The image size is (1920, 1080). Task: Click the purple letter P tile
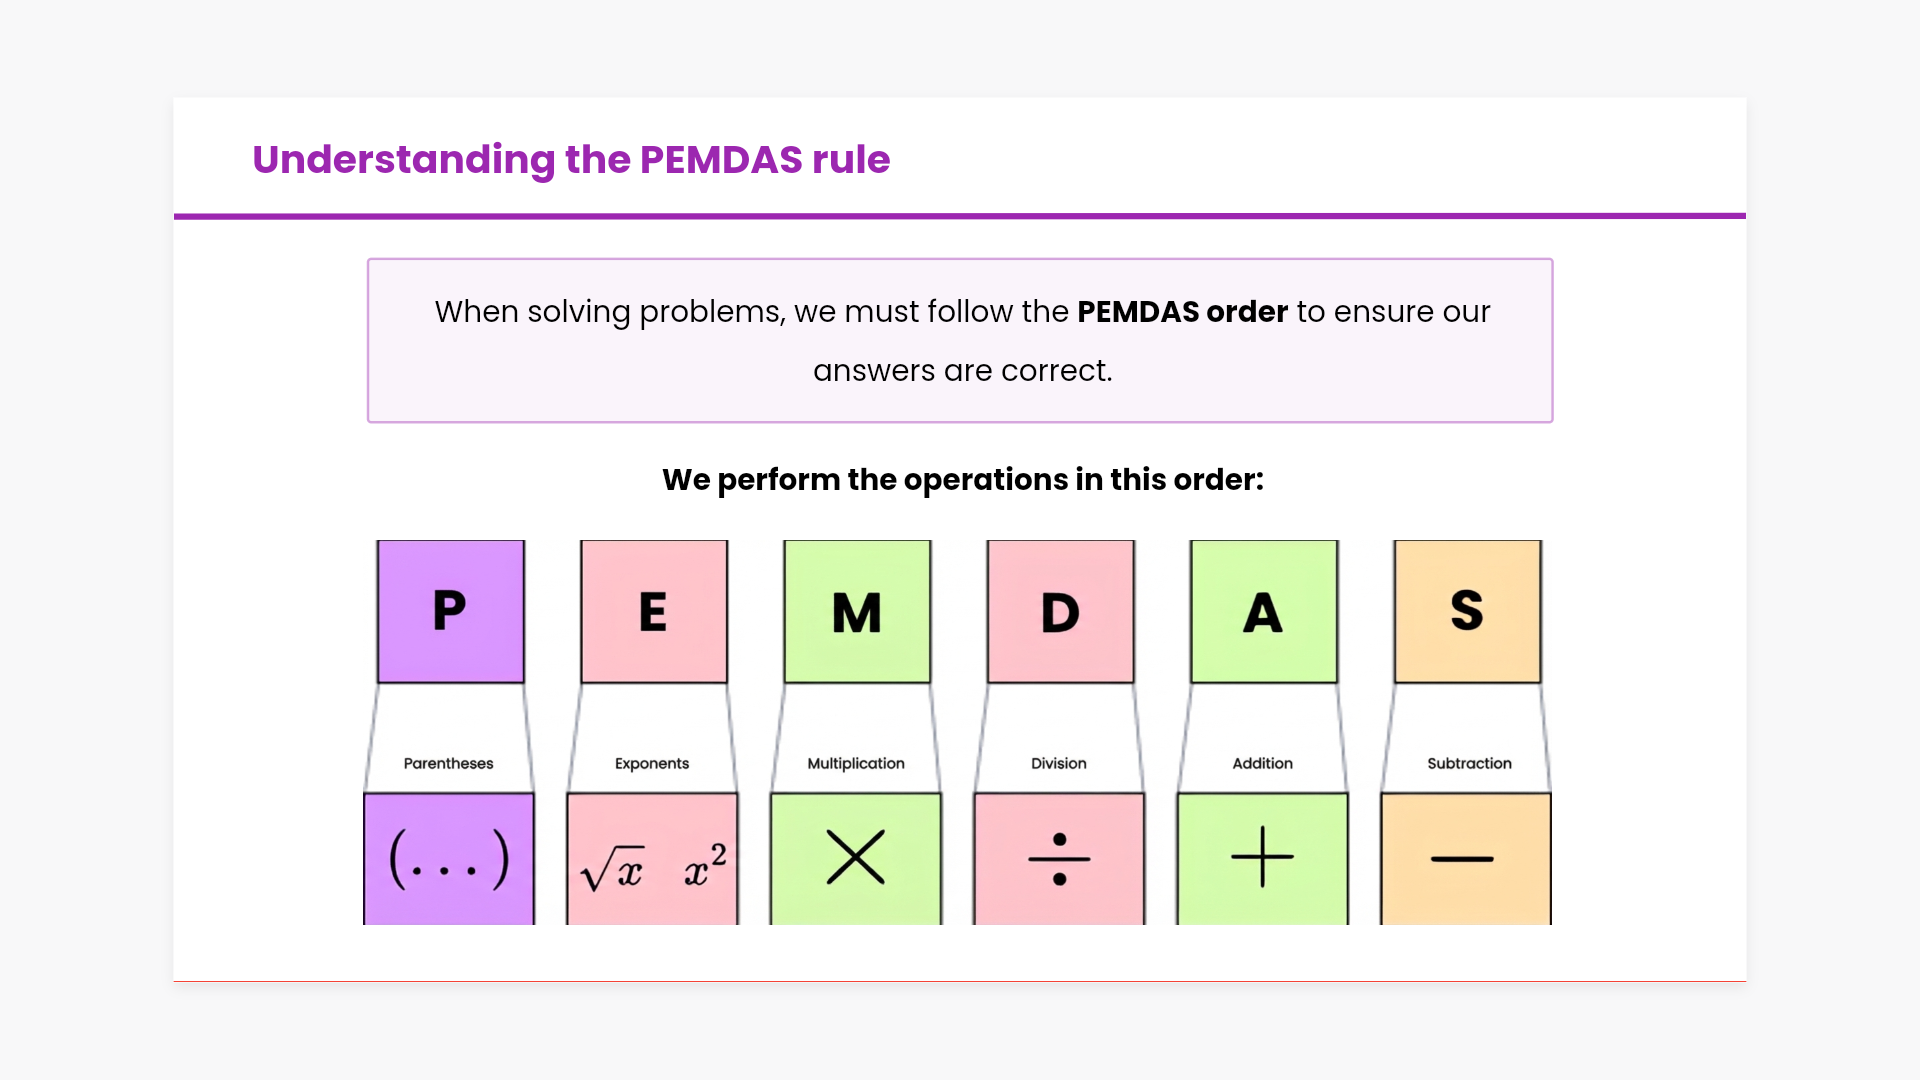click(x=450, y=611)
